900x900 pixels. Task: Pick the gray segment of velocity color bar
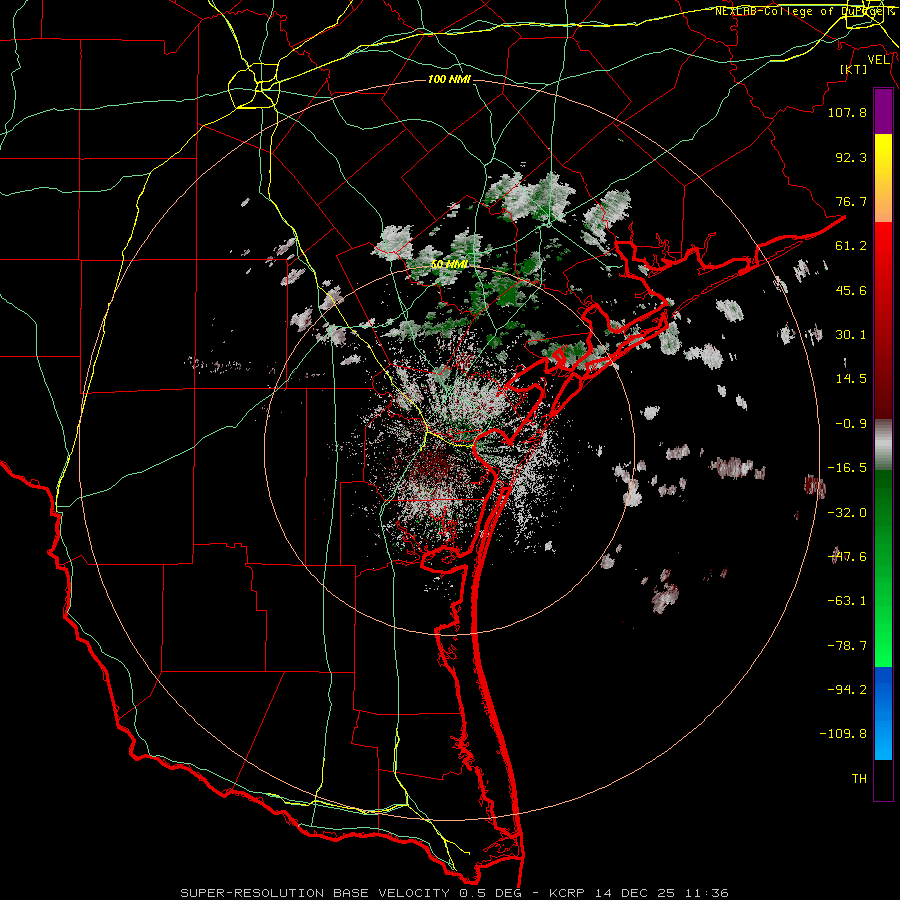tap(883, 445)
